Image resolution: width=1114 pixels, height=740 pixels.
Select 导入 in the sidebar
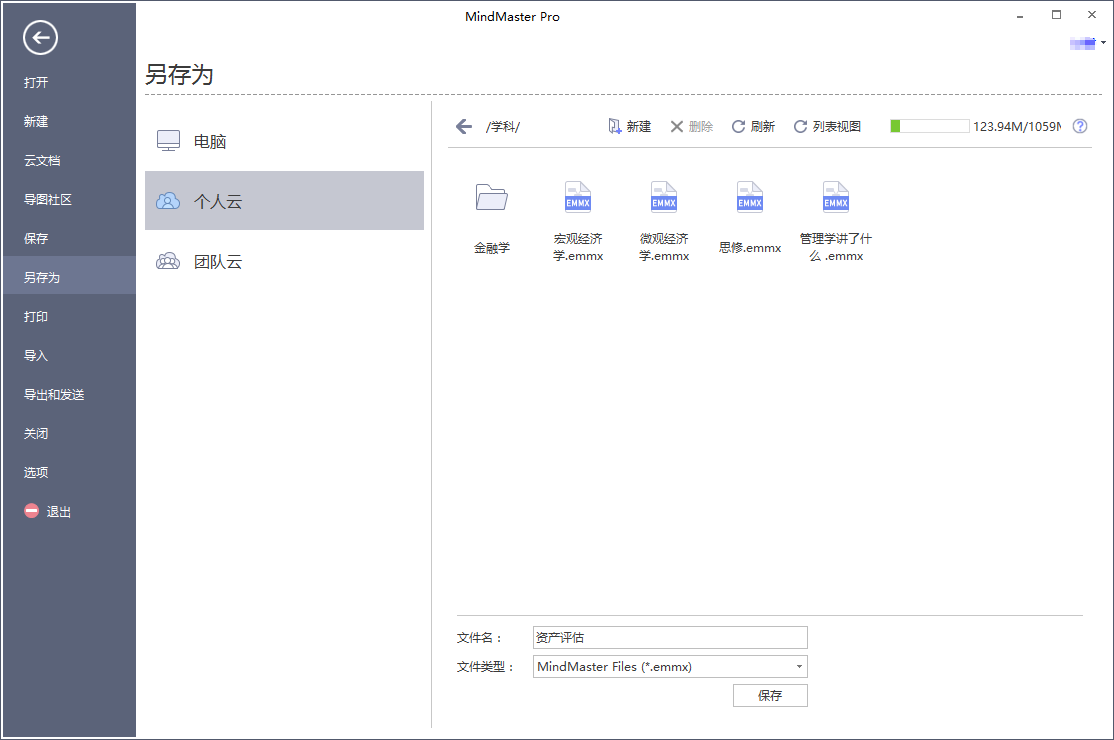coord(36,356)
